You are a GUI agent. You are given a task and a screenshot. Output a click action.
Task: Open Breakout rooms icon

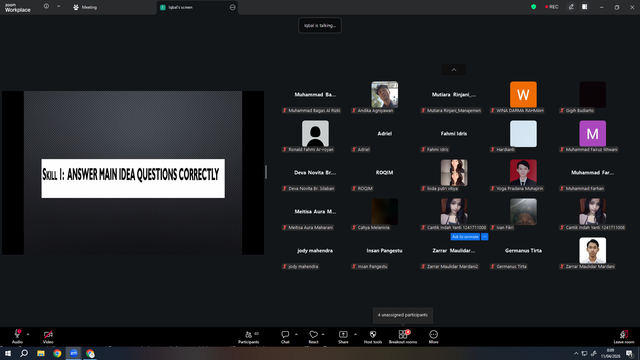pos(403,334)
